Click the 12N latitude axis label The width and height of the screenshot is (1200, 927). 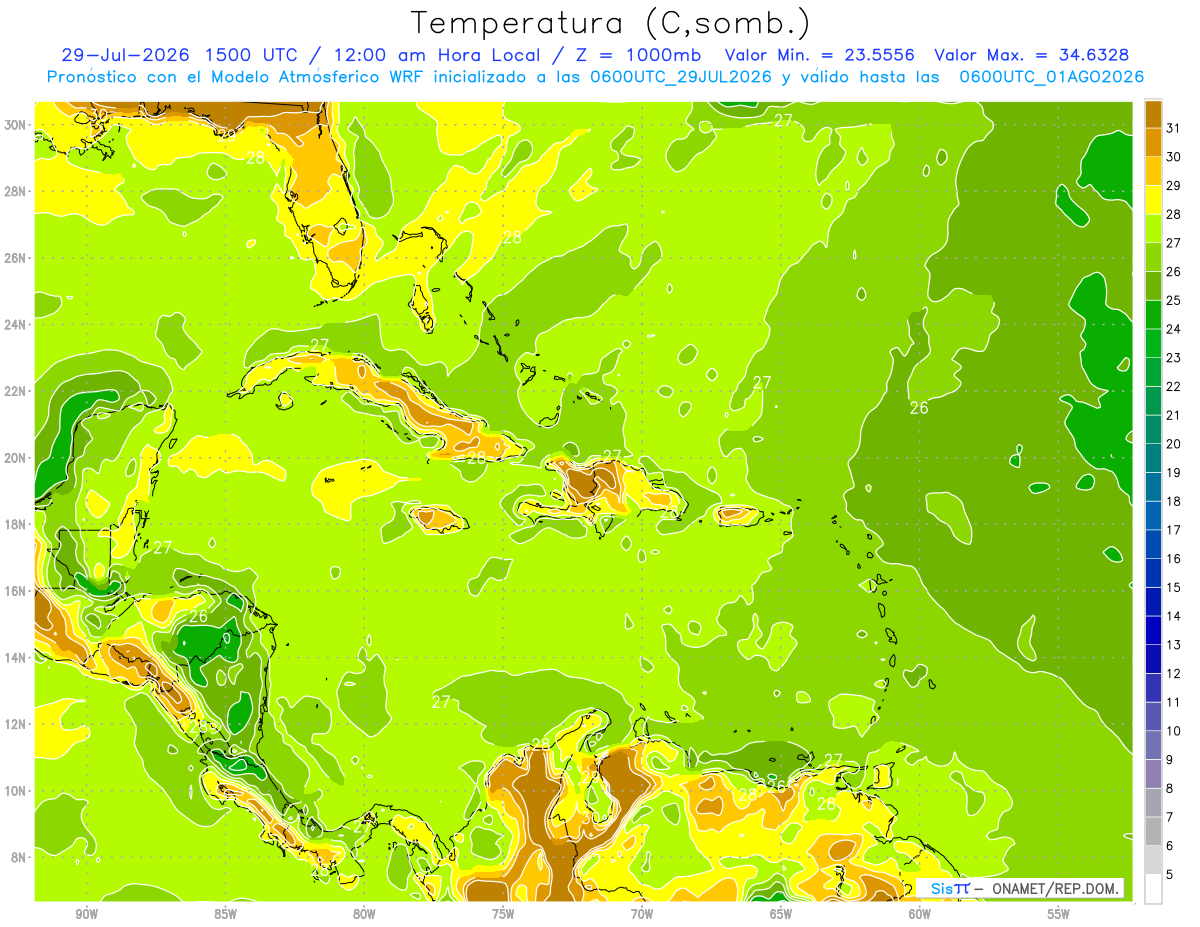click(17, 724)
